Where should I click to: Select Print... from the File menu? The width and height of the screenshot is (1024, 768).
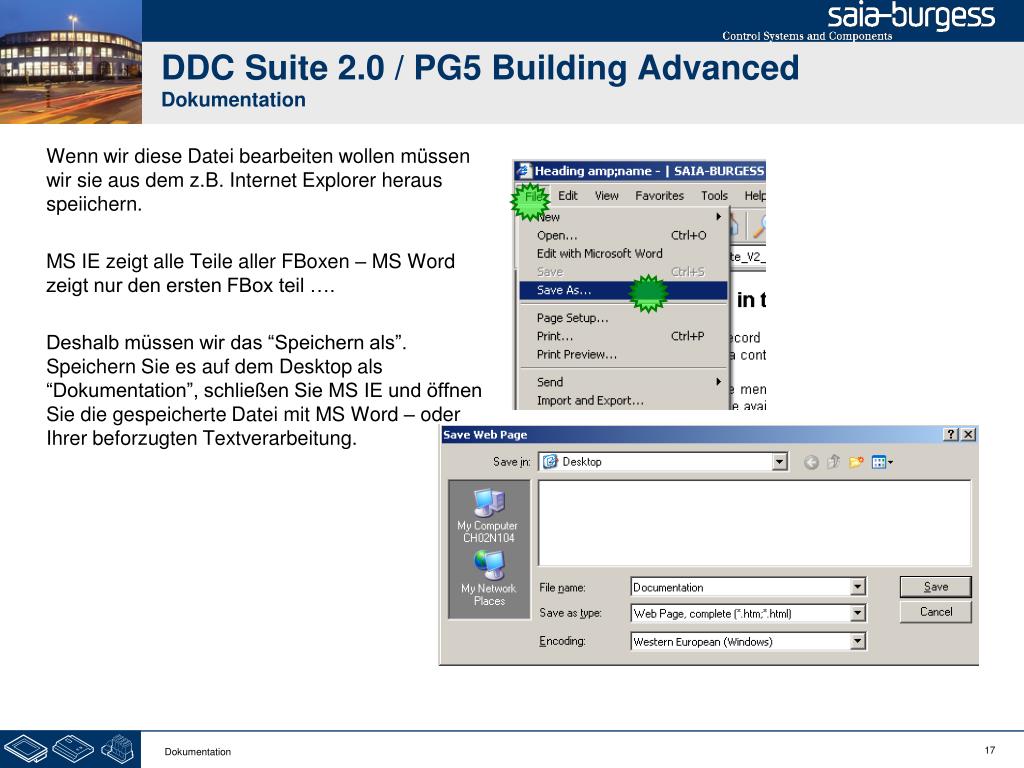(x=623, y=336)
